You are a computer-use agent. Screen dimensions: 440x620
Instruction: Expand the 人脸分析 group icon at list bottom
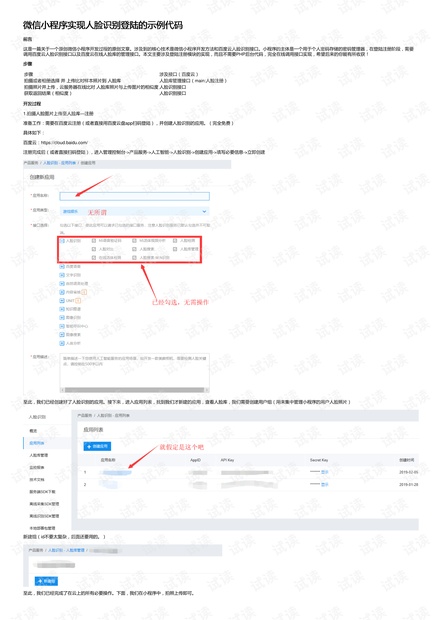tap(62, 343)
